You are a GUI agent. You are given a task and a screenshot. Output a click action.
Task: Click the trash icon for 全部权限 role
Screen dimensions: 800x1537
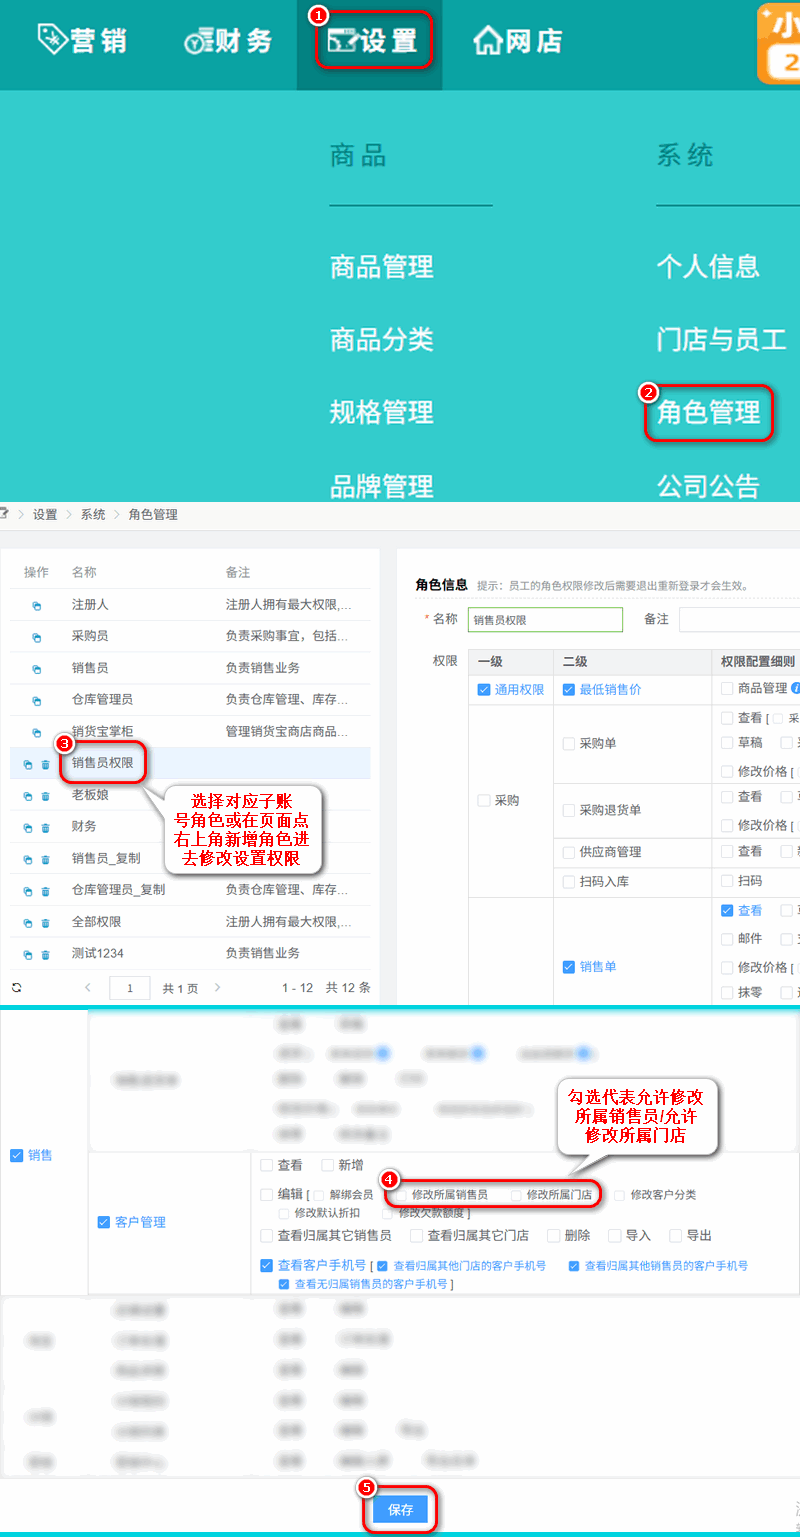[x=45, y=923]
